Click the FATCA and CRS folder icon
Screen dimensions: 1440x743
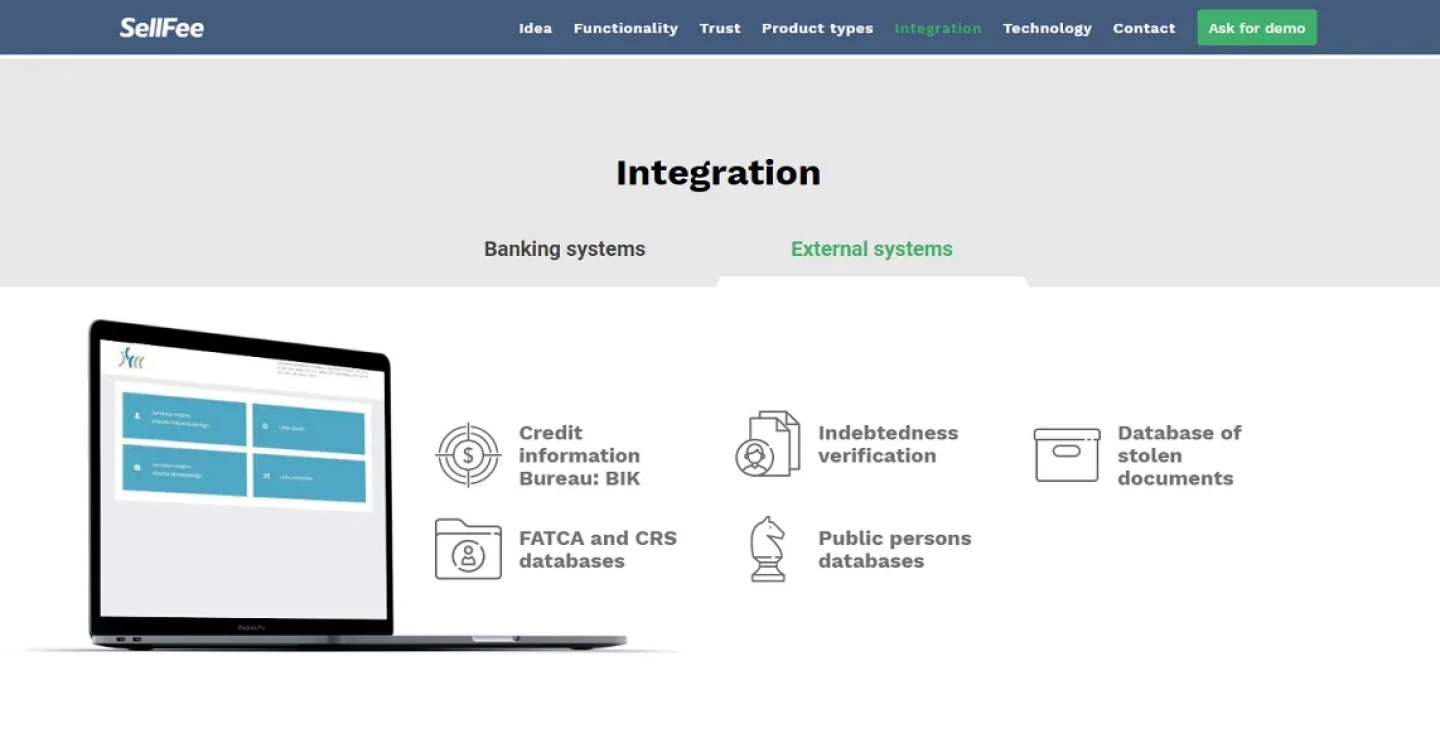468,549
